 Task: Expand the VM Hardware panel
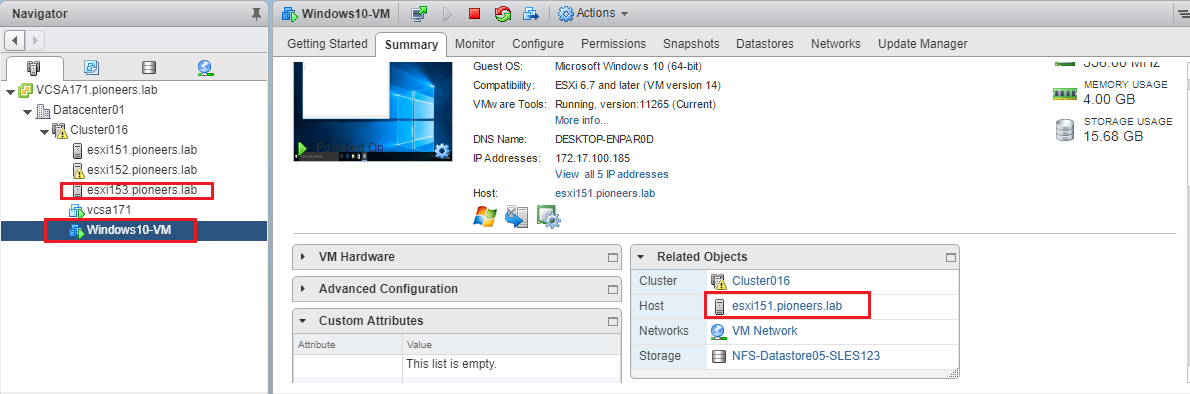tap(303, 257)
